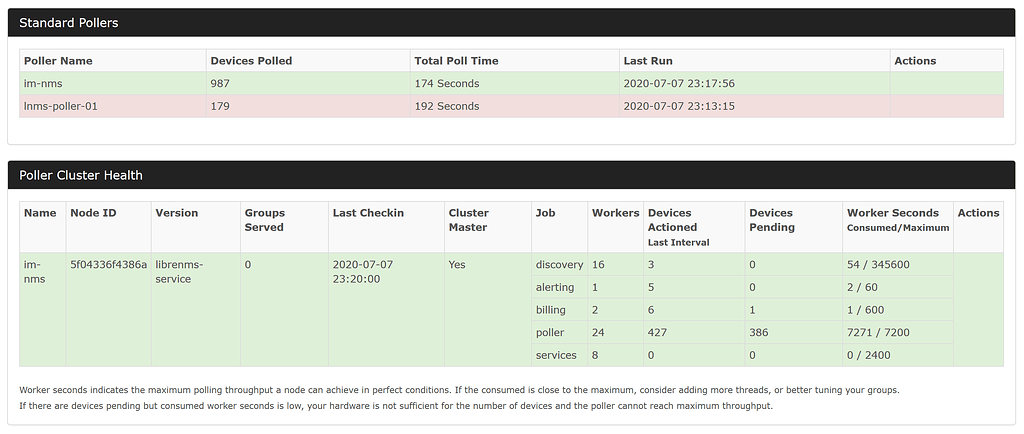Click the Poller Name column header
Image resolution: width=1024 pixels, height=434 pixels.
pos(59,61)
